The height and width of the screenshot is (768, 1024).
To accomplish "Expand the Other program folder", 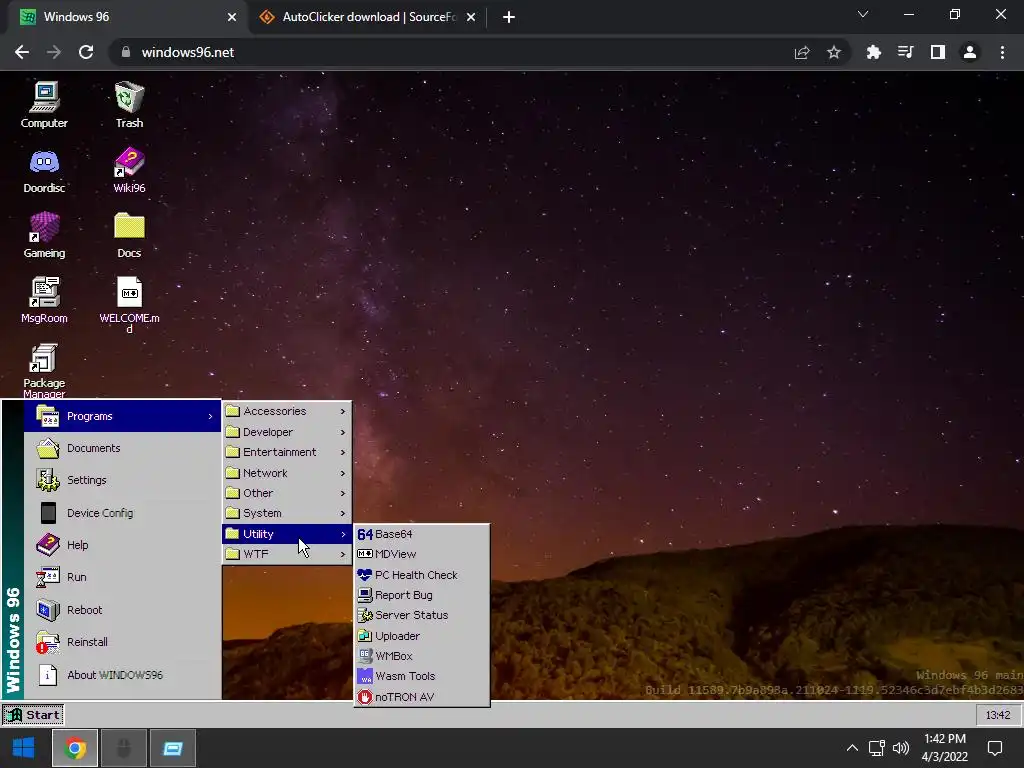I will (x=287, y=493).
